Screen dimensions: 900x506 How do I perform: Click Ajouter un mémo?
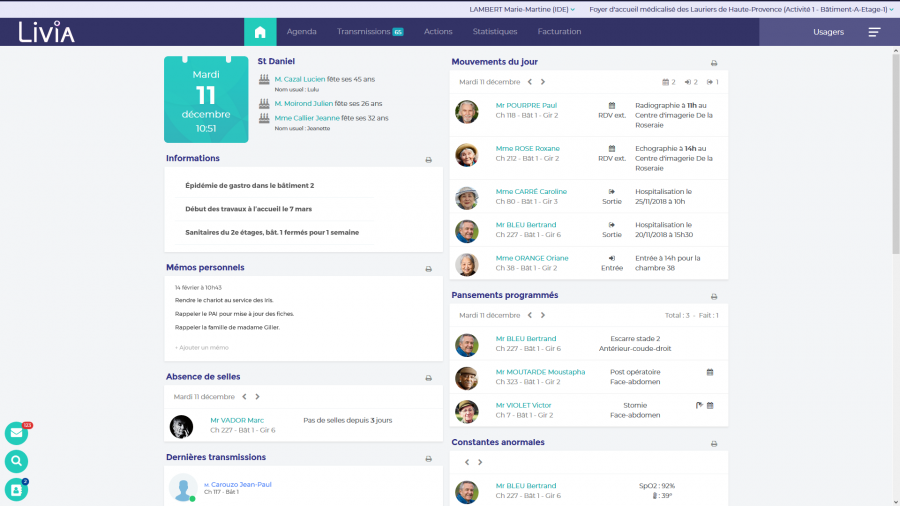click(x=201, y=347)
